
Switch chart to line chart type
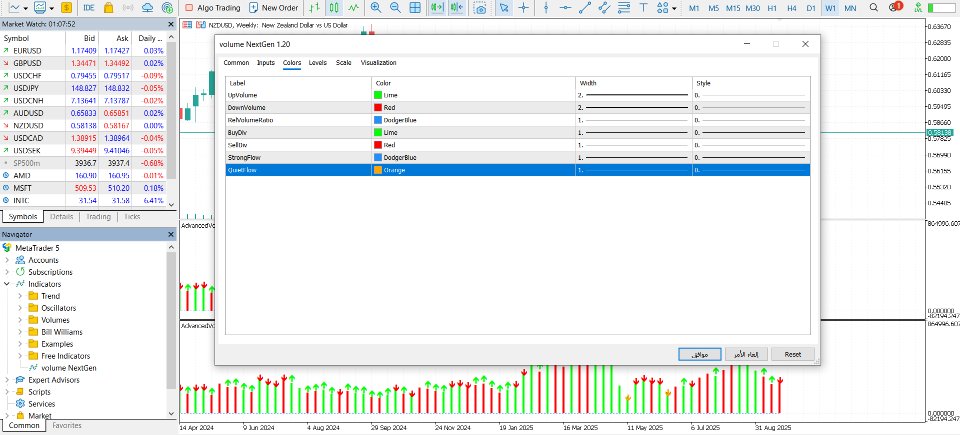coord(353,8)
